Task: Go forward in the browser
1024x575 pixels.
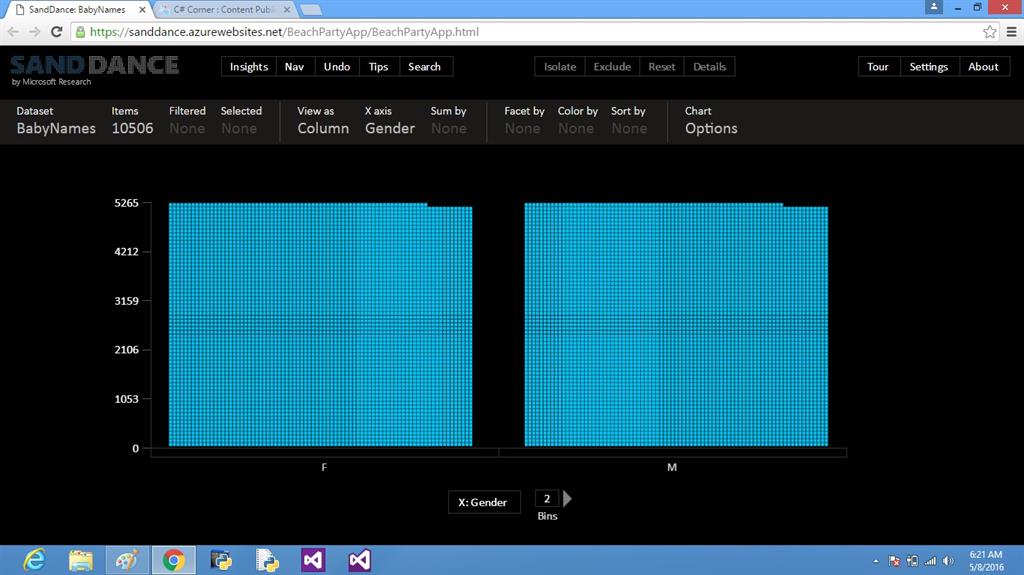Action: 35,31
